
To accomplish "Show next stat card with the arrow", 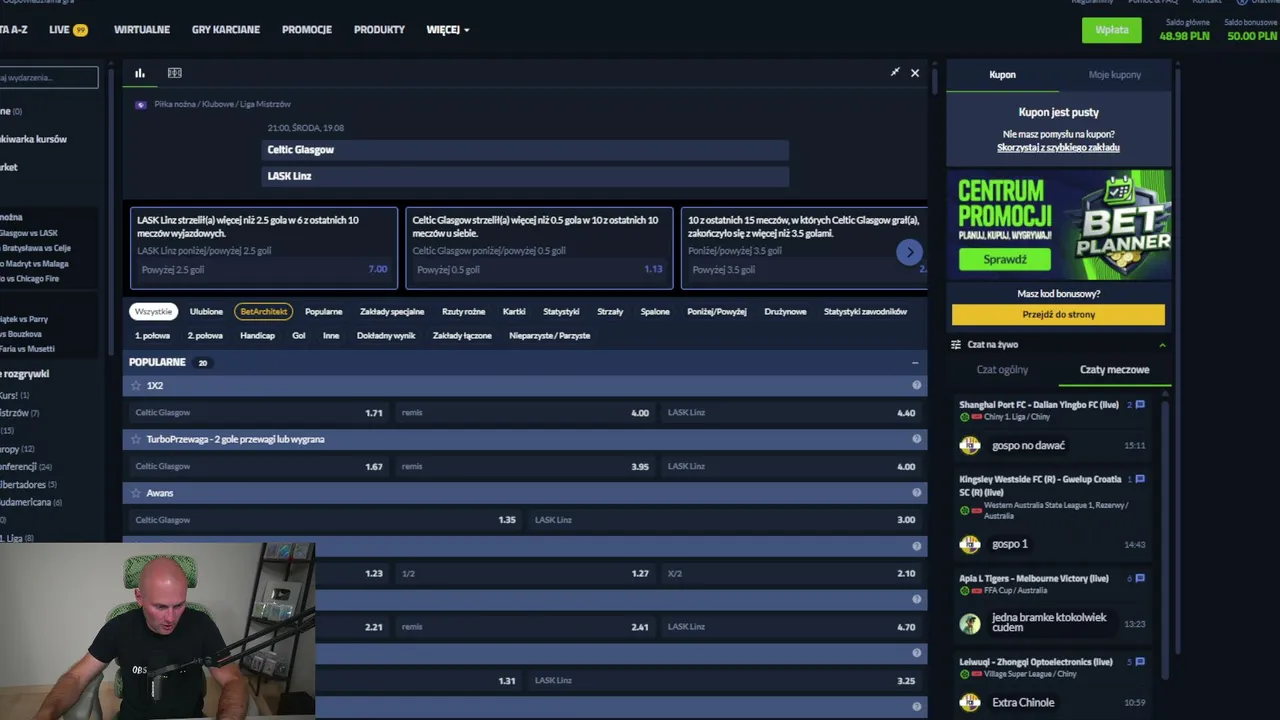I will pyautogui.click(x=909, y=252).
